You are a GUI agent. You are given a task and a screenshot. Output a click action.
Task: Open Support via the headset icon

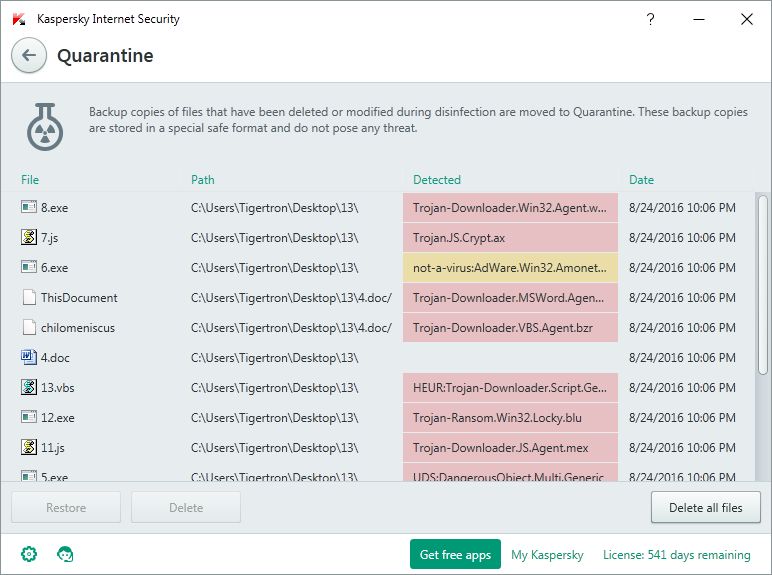click(x=65, y=554)
